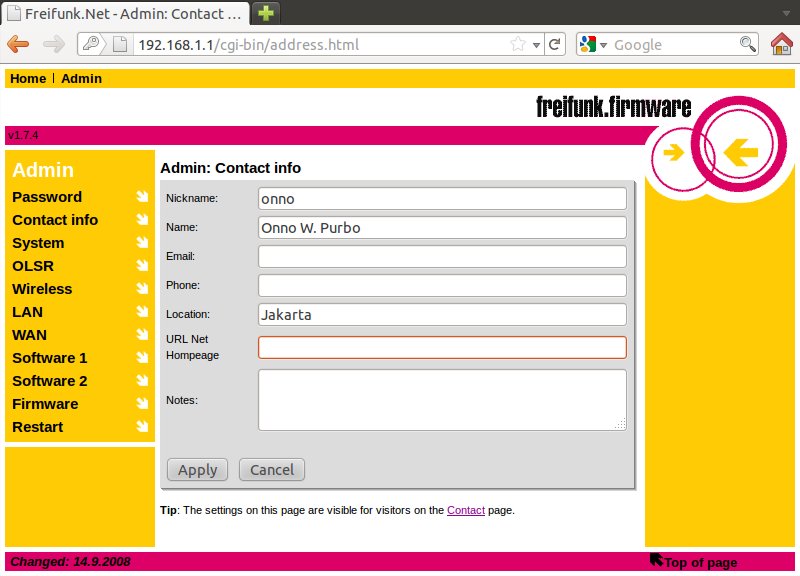Image resolution: width=800 pixels, height=576 pixels.
Task: Open a new tab with the plus icon
Action: coord(266,13)
